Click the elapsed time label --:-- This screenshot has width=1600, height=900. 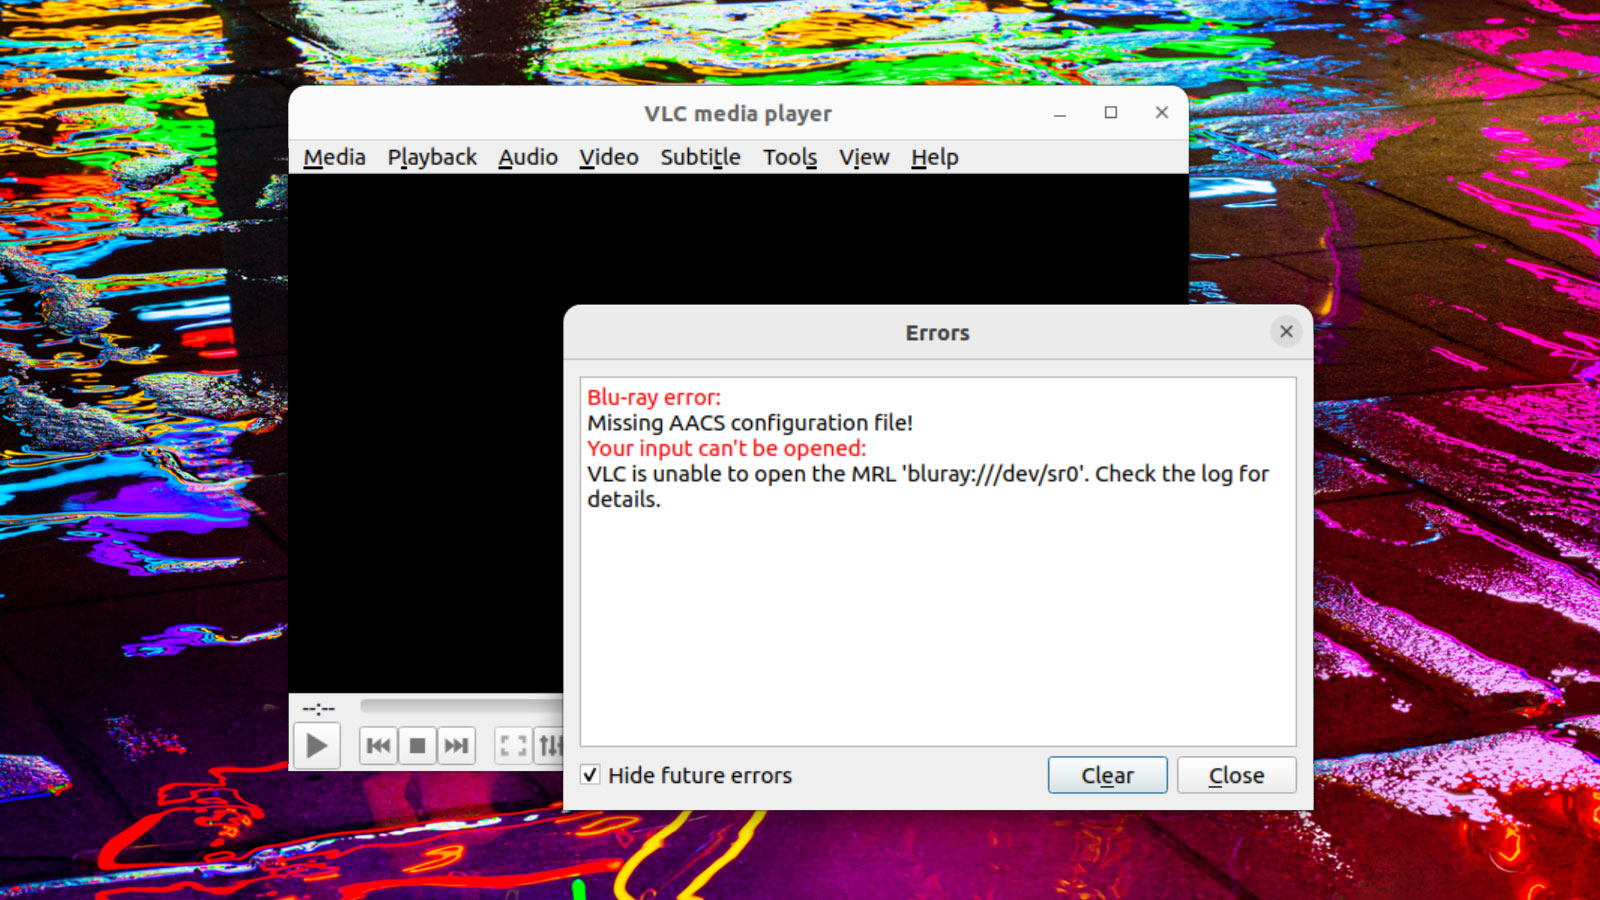pos(318,708)
